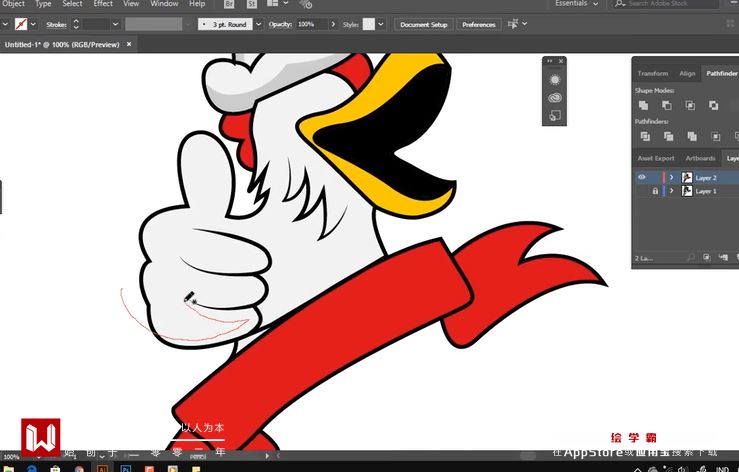
Task: Click the Minus Front shape mode icon
Action: pyautogui.click(x=666, y=105)
